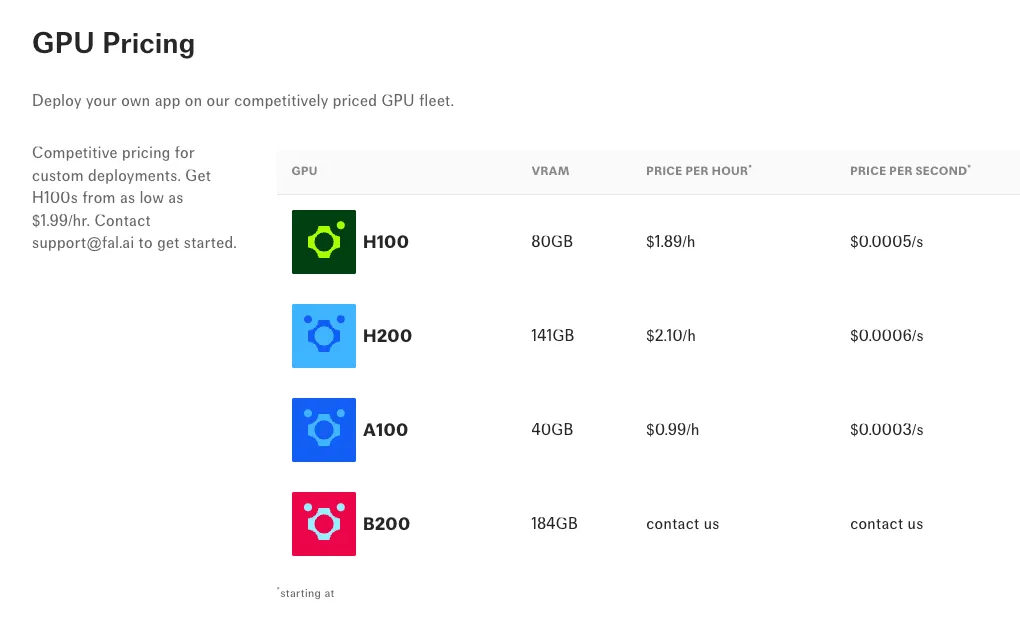Click the 40GB VRAM value for A100
The image size is (1020, 632).
552,430
